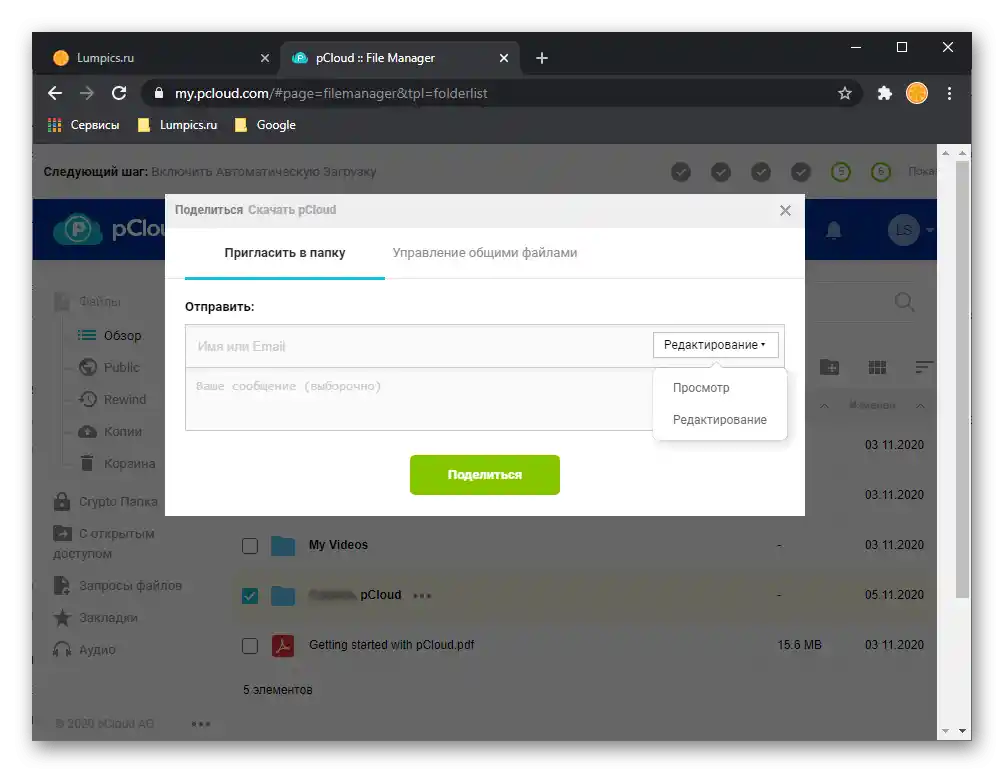Open the Сервисы apps shortcut
The width and height of the screenshot is (1004, 773).
[x=83, y=125]
